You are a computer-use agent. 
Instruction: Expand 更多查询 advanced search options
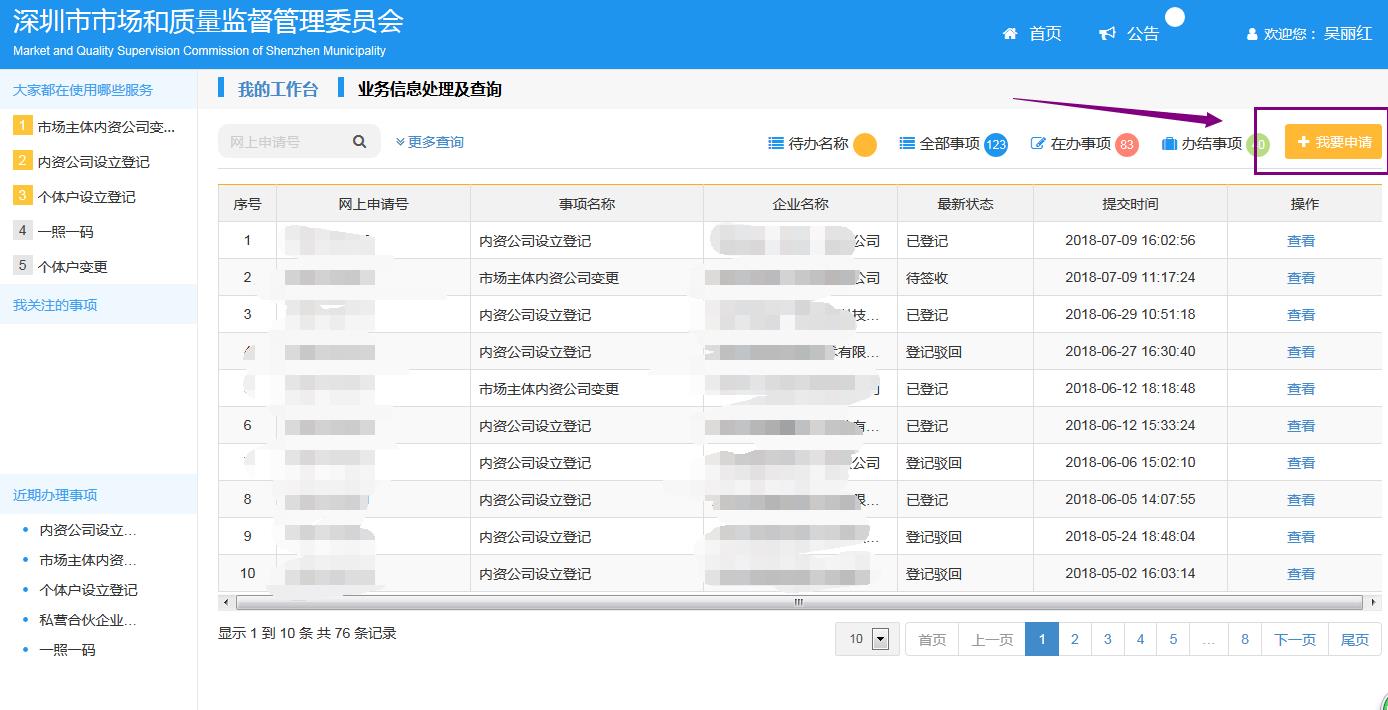click(430, 142)
